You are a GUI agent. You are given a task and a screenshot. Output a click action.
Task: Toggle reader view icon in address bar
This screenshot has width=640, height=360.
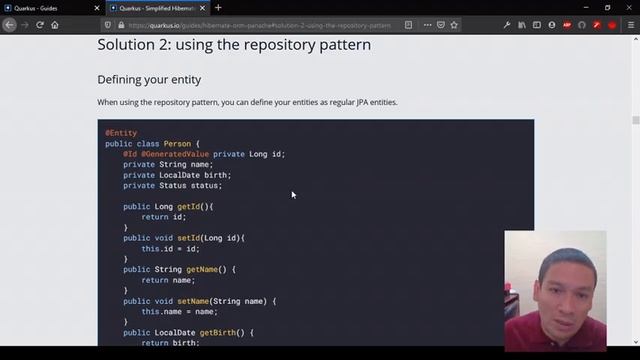[x=408, y=25]
